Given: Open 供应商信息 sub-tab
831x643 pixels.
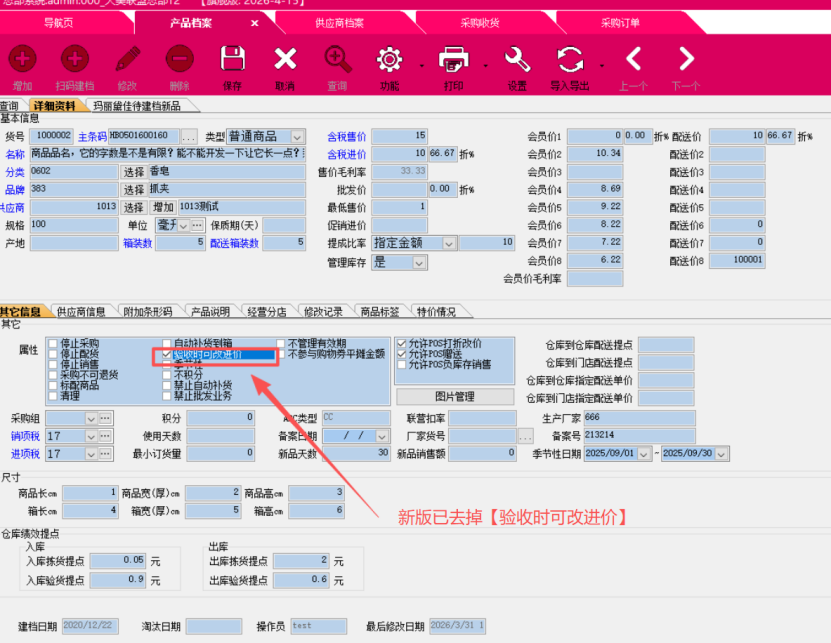Looking at the screenshot, I should click(x=81, y=312).
